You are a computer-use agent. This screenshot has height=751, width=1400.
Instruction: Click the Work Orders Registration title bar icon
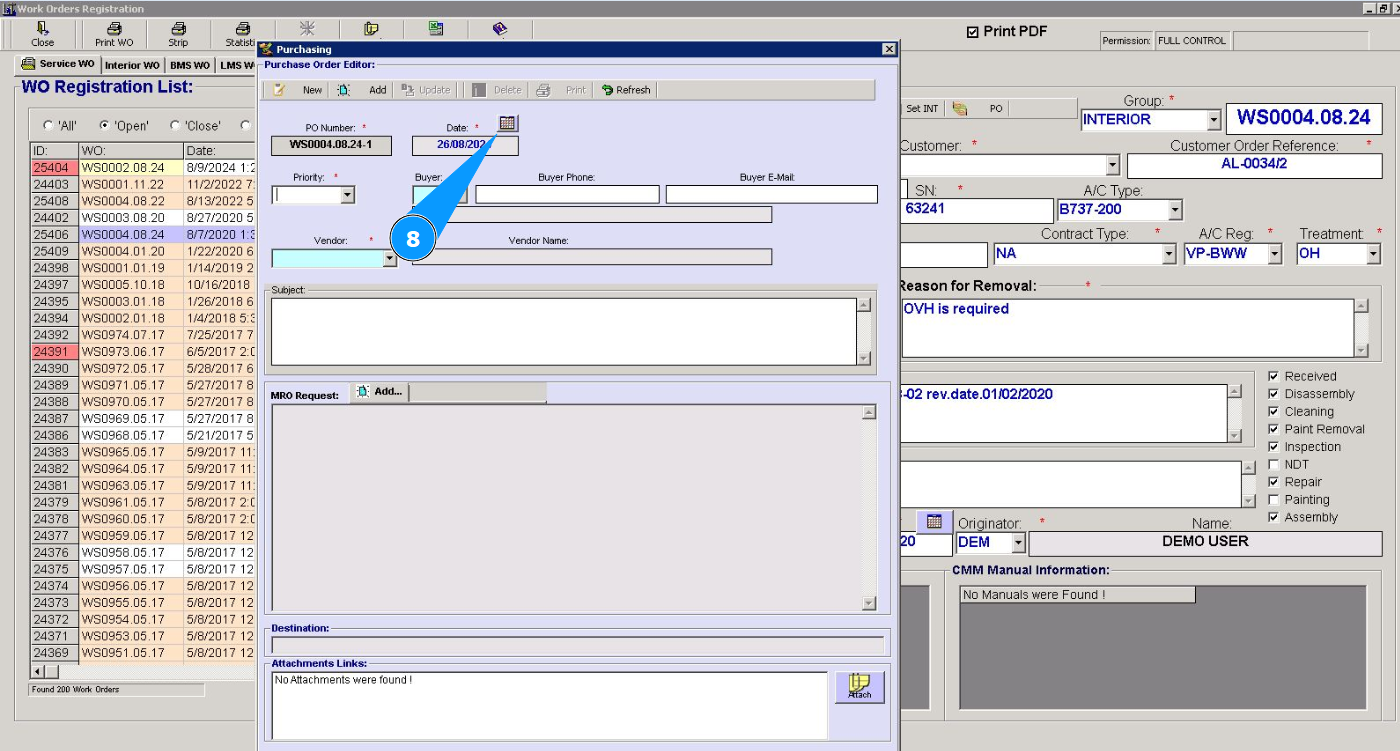(9, 9)
